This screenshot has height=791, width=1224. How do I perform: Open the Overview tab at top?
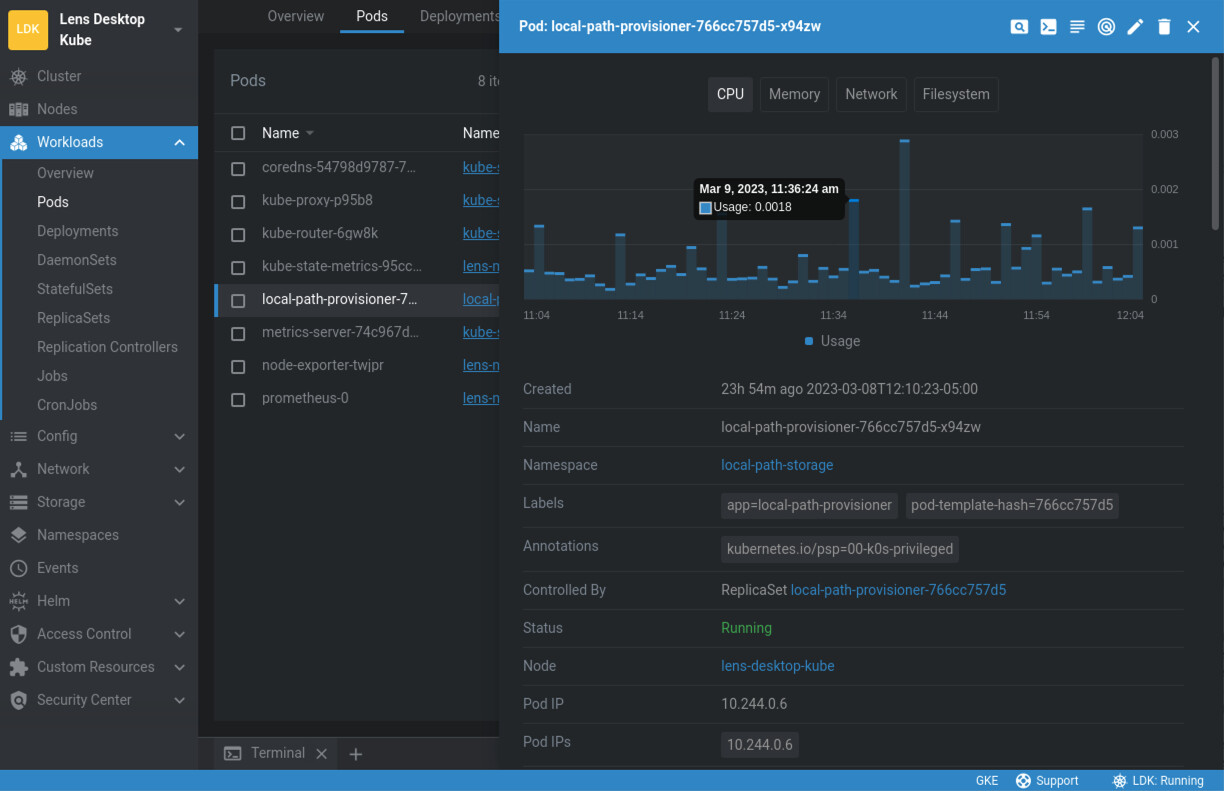[295, 16]
